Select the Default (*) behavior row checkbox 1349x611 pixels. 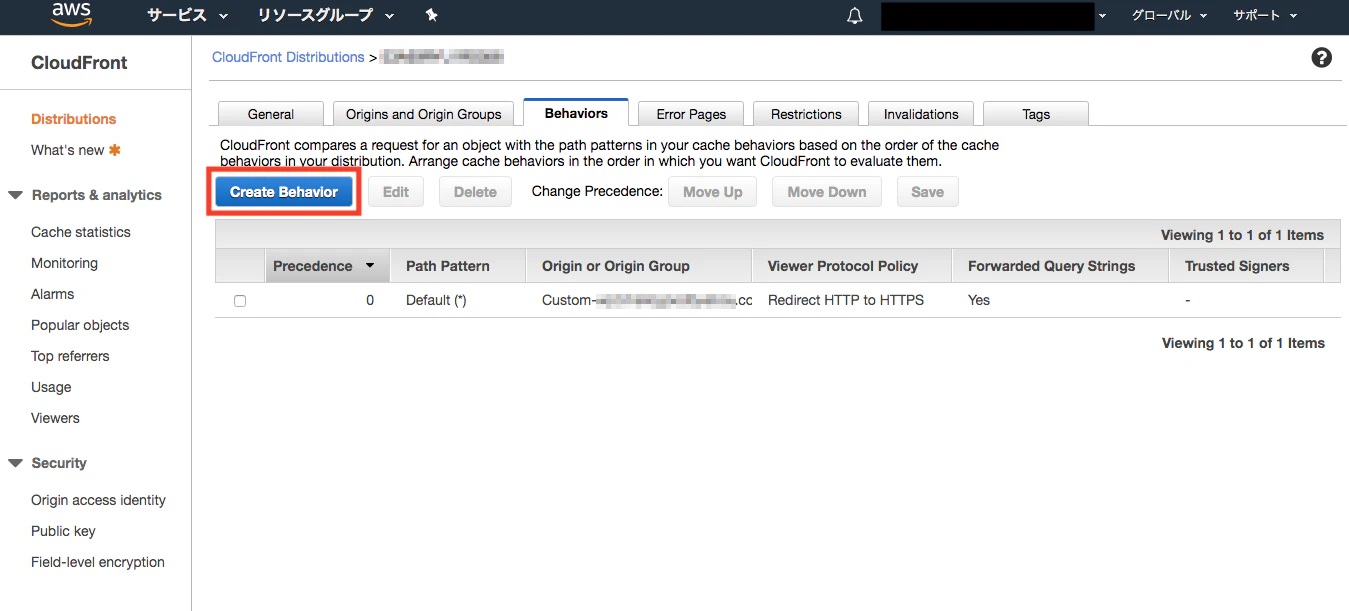tap(240, 301)
